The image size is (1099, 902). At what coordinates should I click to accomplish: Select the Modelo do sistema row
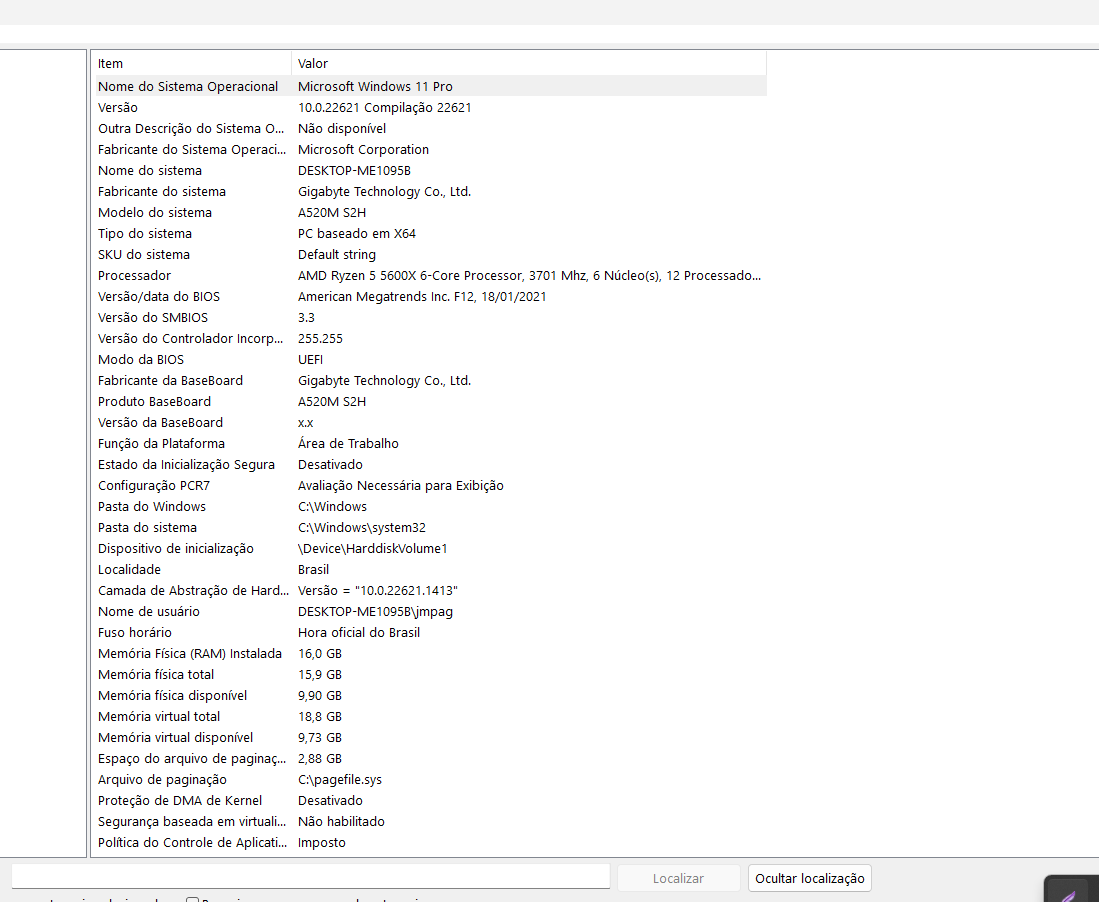pos(430,212)
